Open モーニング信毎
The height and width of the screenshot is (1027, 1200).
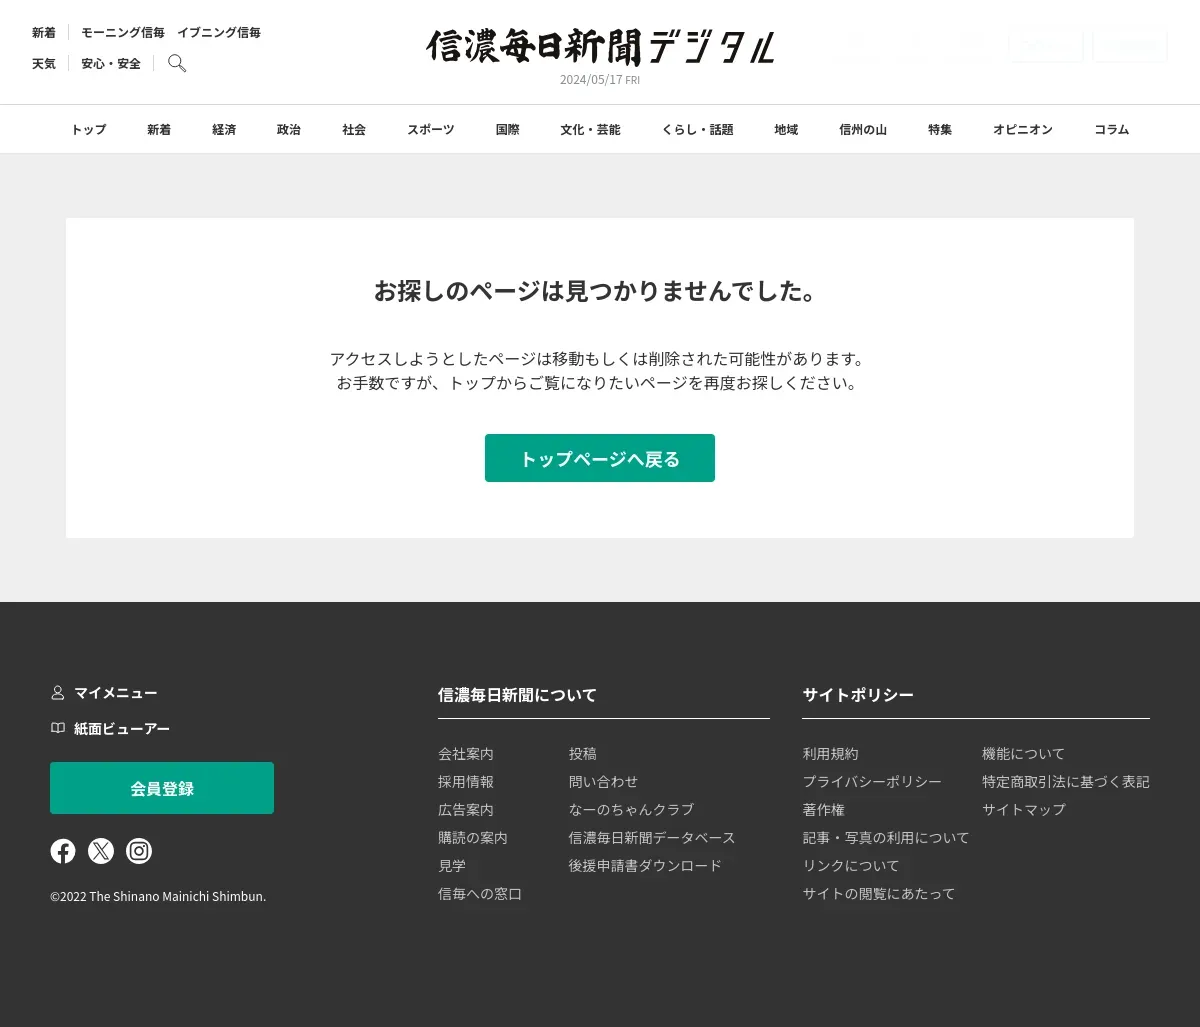point(123,33)
